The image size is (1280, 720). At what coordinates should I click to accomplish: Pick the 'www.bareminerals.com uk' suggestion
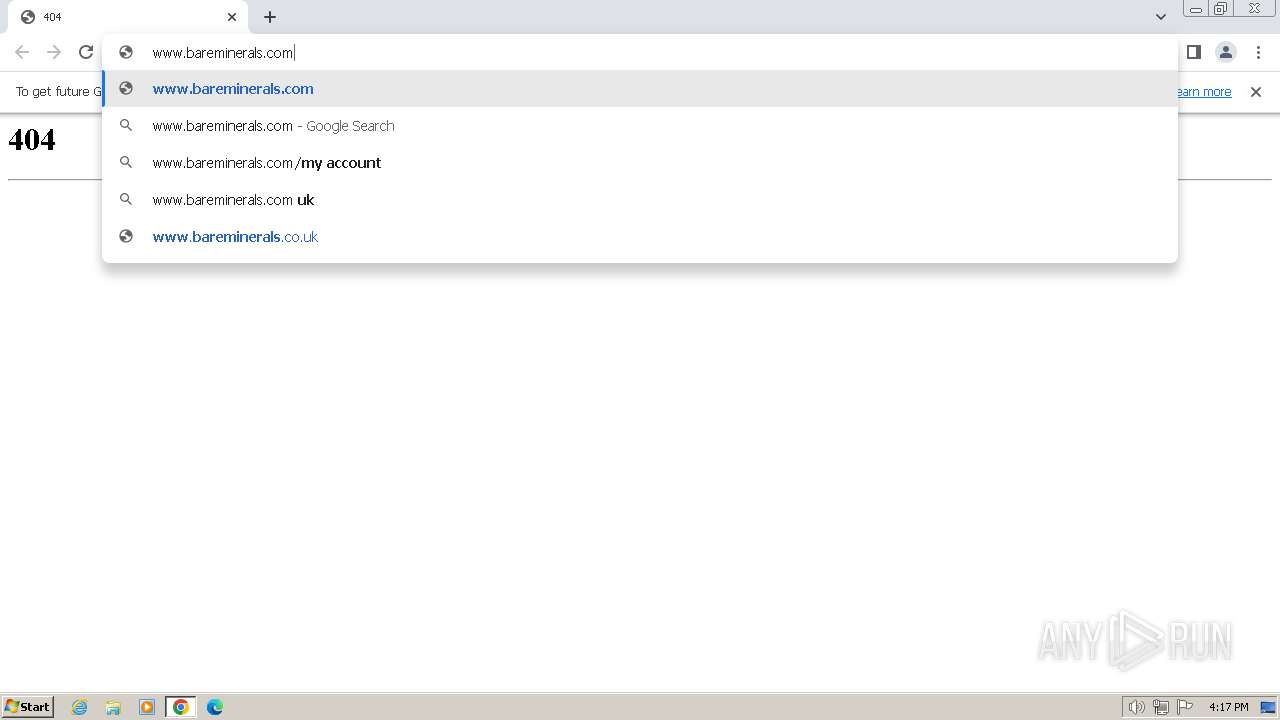click(640, 200)
